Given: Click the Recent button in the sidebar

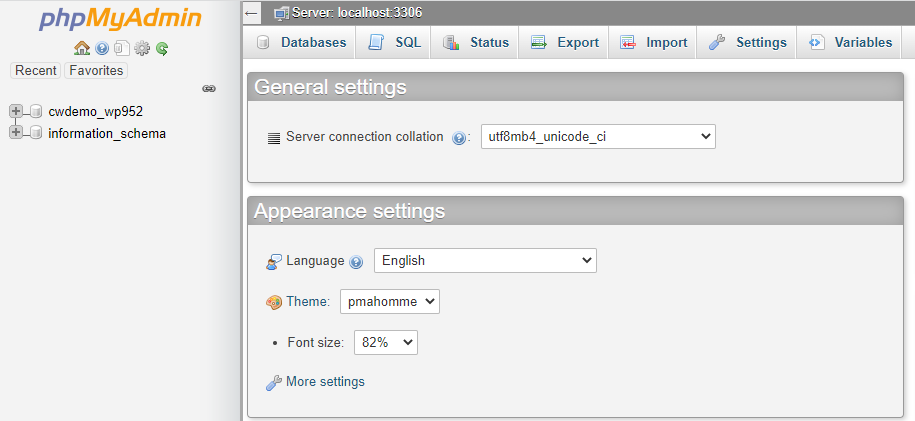Looking at the screenshot, I should coord(36,71).
